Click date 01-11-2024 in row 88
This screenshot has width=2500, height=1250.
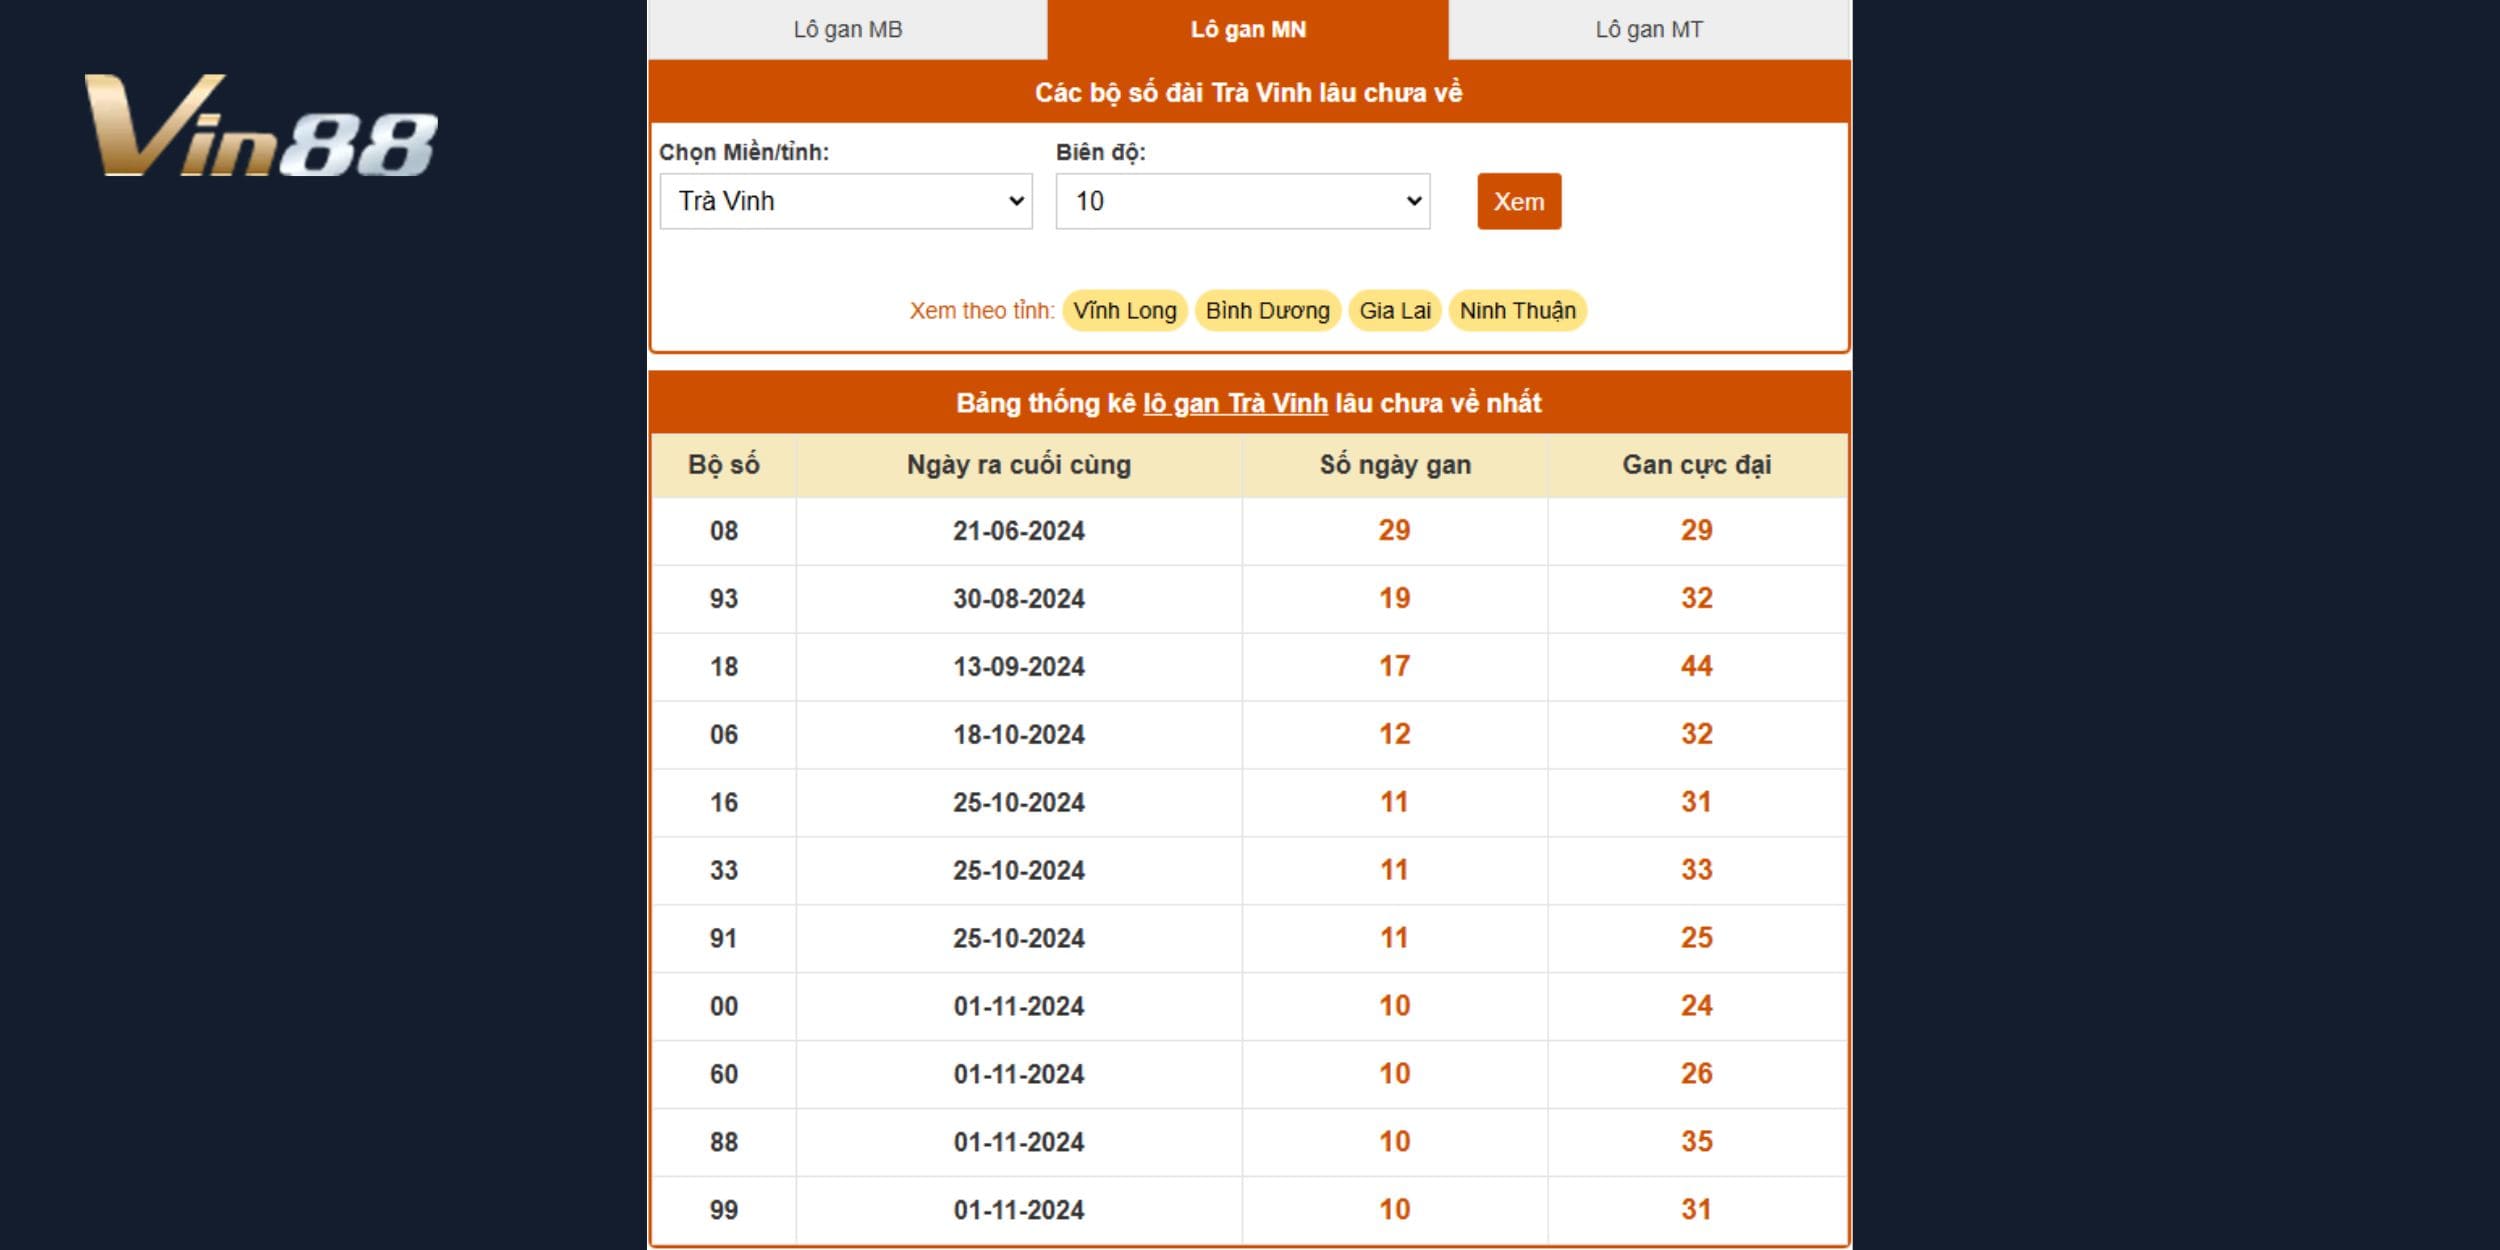click(1019, 1143)
